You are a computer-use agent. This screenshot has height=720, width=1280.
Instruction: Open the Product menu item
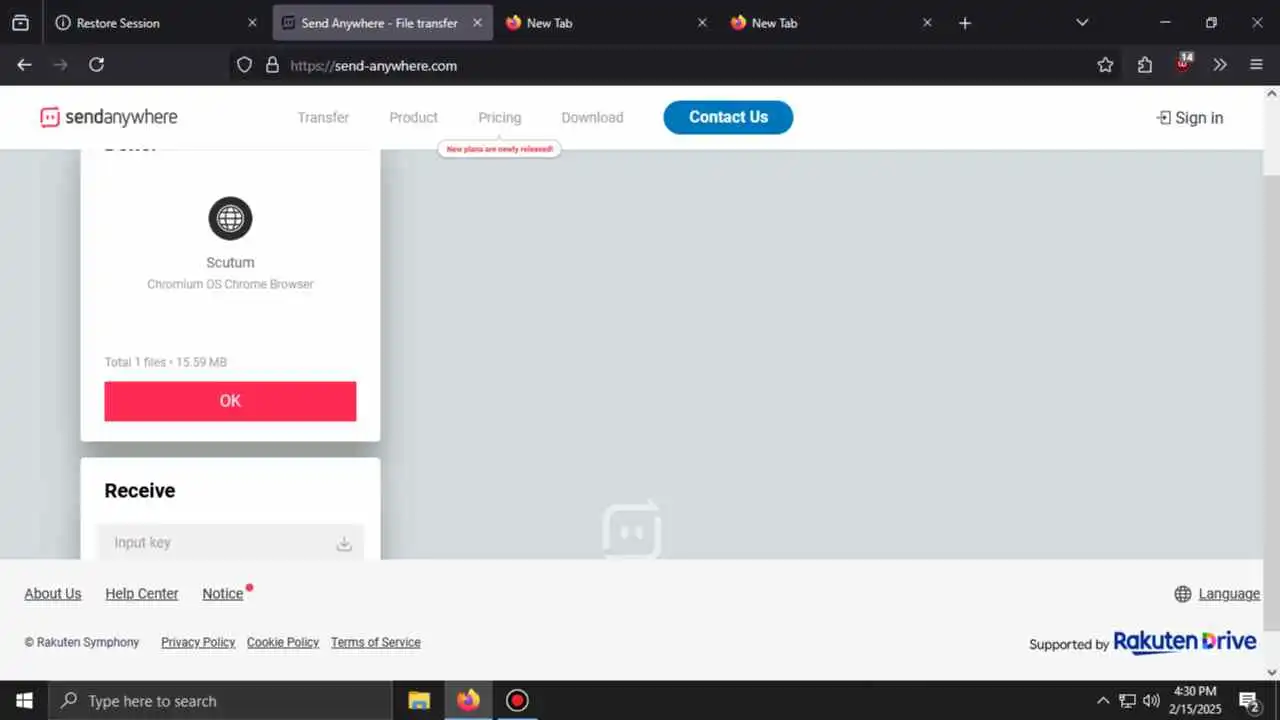coord(414,117)
